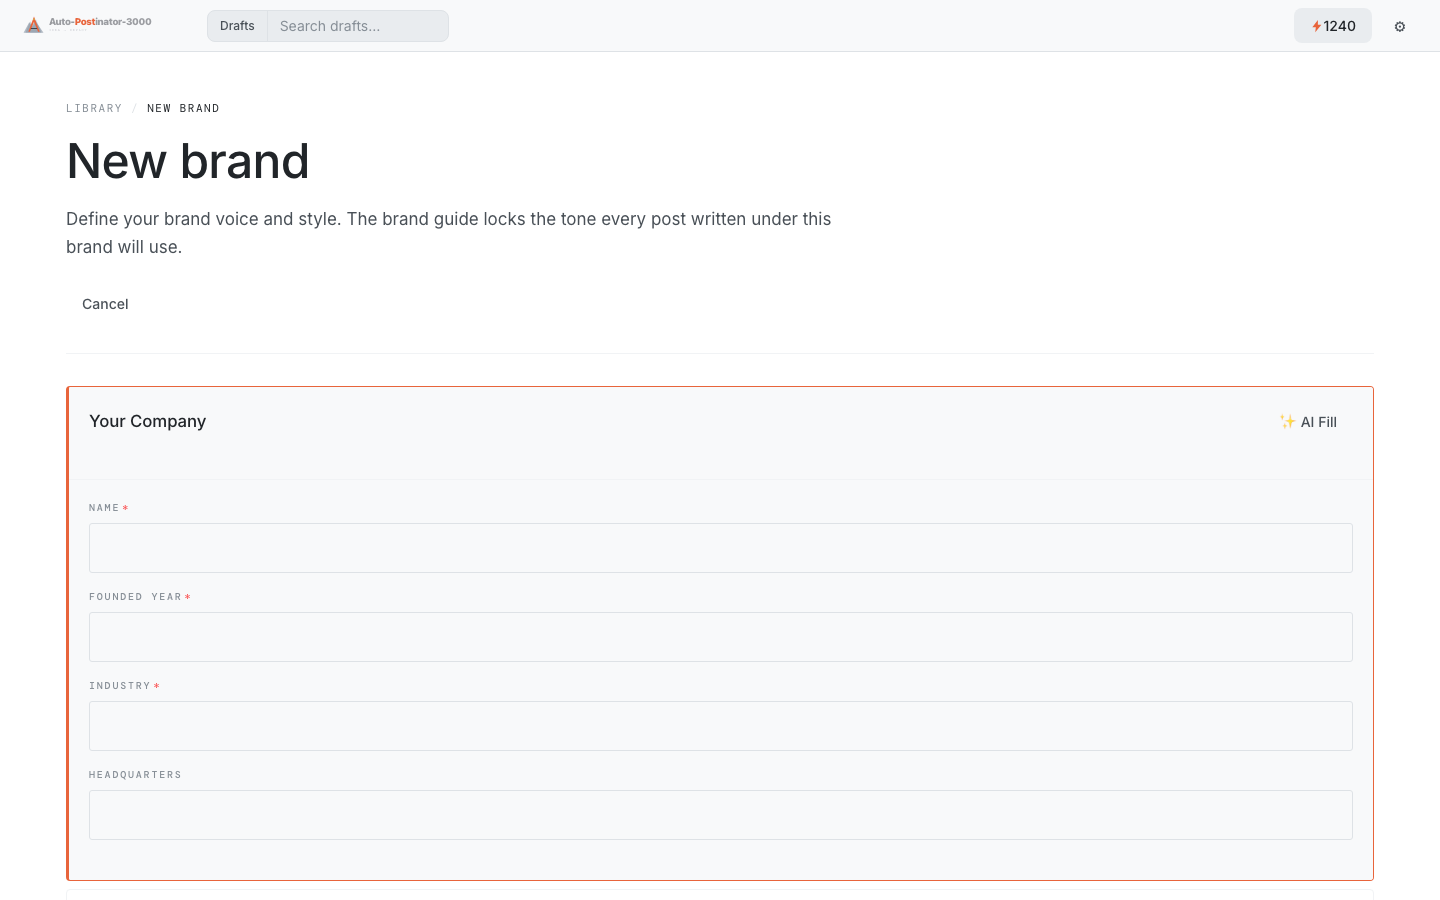Click the New Brand breadcrumb
Viewport: 1440px width, 900px height.
pyautogui.click(x=183, y=108)
